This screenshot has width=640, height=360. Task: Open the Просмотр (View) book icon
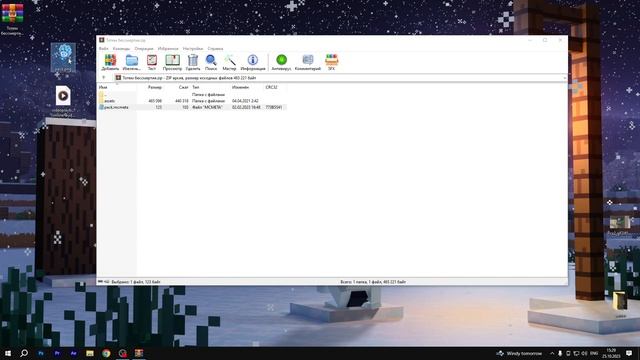[x=172, y=62]
